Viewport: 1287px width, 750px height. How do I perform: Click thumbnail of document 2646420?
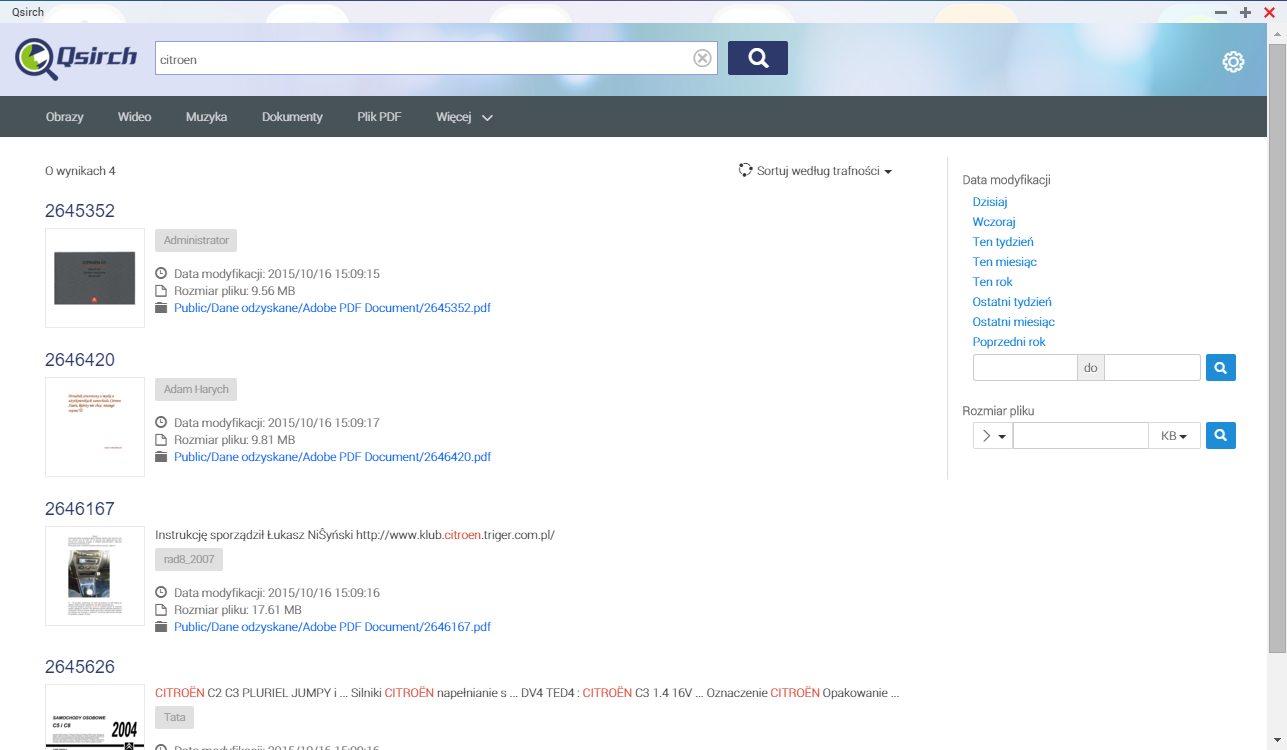pyautogui.click(x=95, y=427)
